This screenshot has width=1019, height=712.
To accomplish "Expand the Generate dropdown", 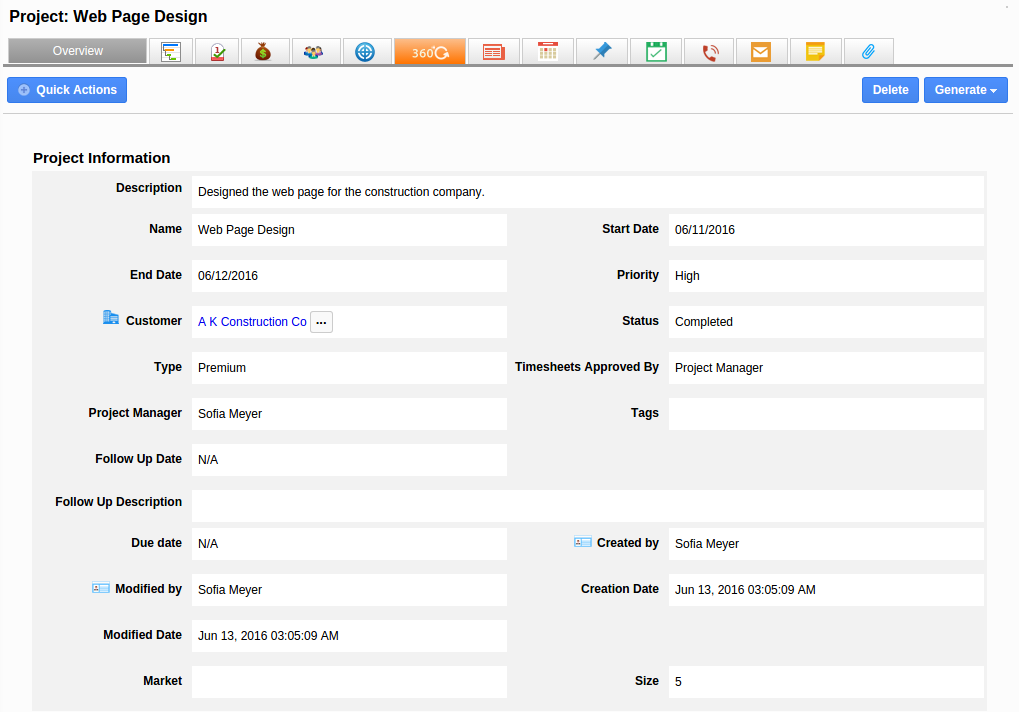I will click(966, 90).
